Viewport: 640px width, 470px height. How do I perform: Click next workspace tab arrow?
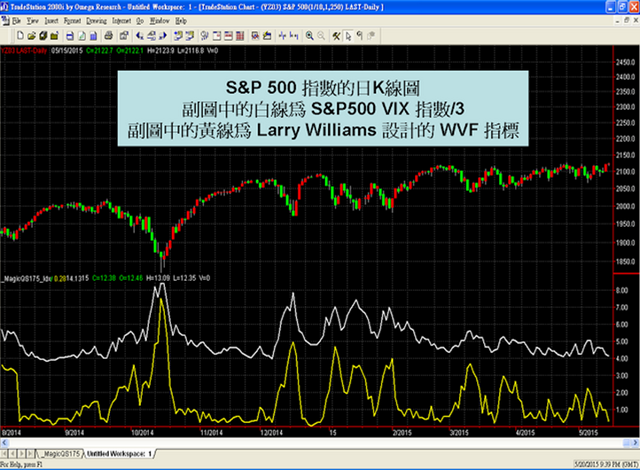pyautogui.click(x=22, y=454)
